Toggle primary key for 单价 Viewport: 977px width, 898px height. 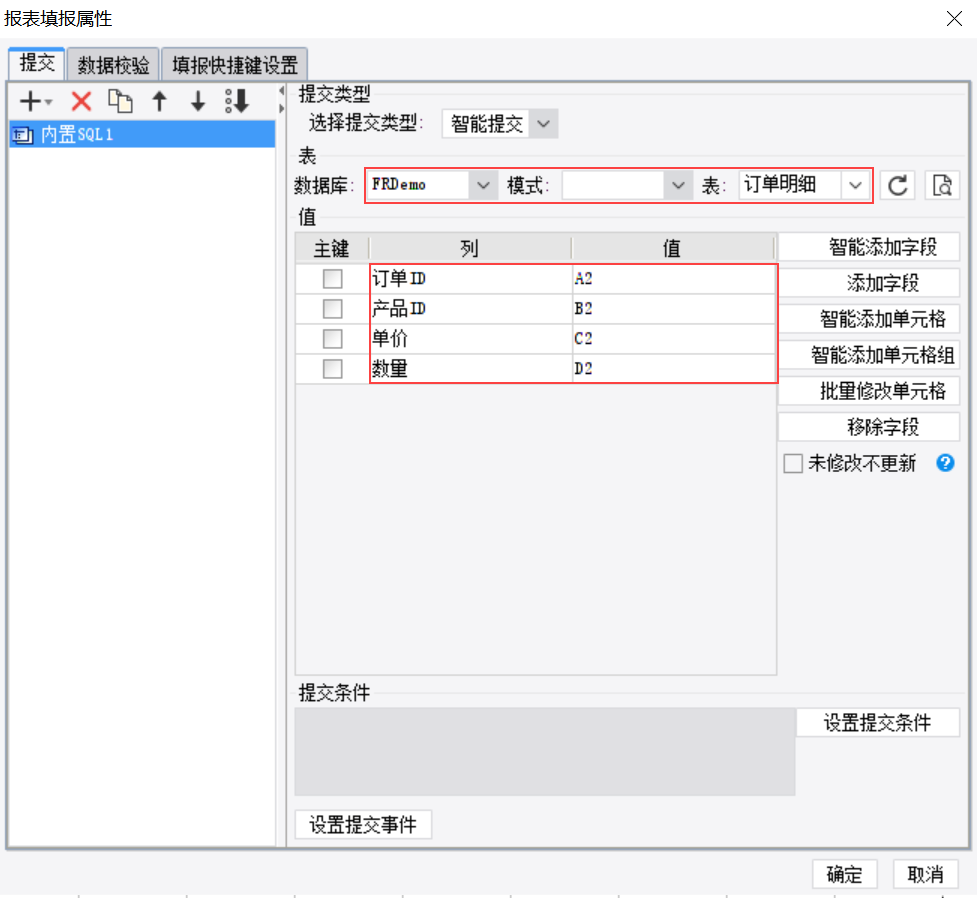[333, 338]
